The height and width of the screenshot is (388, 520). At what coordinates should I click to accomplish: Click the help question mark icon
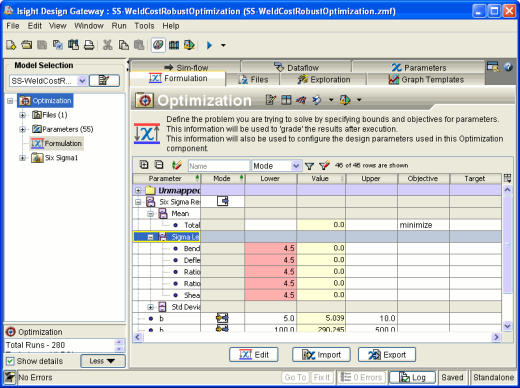coord(508,67)
